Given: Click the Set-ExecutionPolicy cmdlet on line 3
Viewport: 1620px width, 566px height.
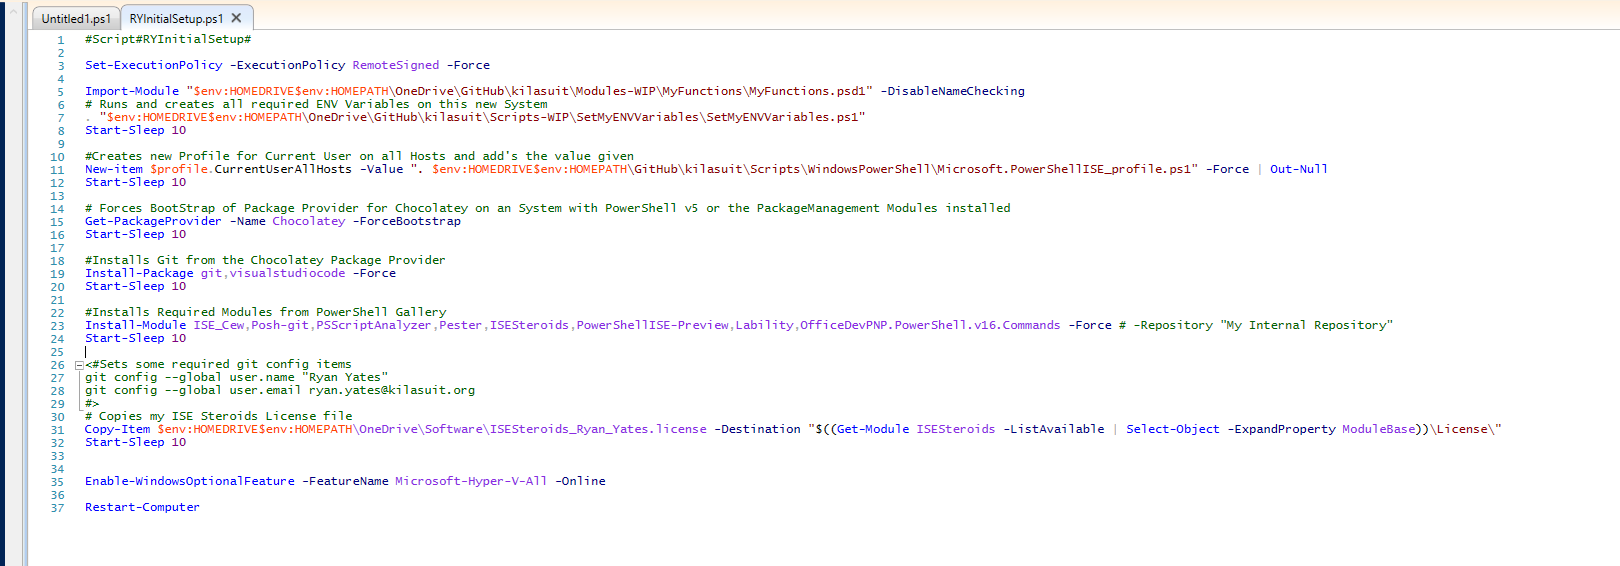Looking at the screenshot, I should 153,65.
